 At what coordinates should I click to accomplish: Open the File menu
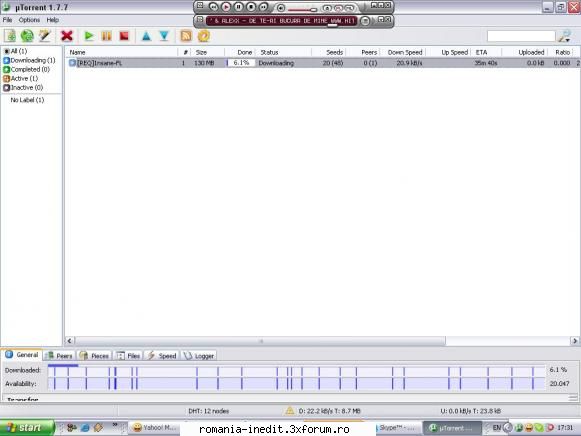pyautogui.click(x=7, y=20)
